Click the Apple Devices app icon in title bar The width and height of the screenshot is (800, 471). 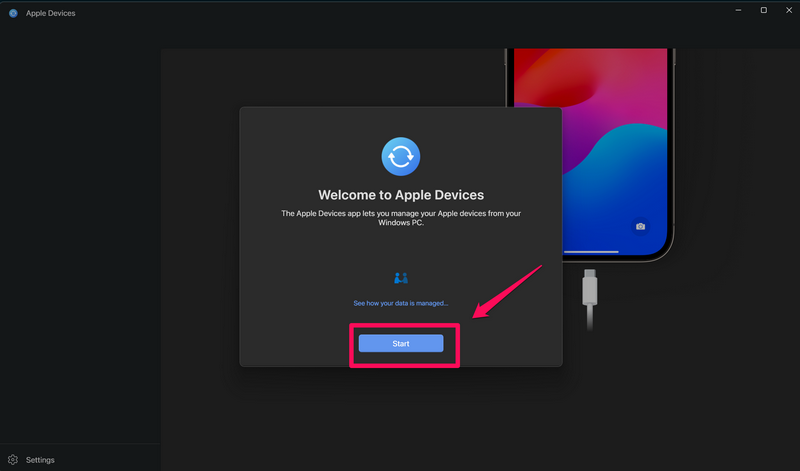click(13, 13)
